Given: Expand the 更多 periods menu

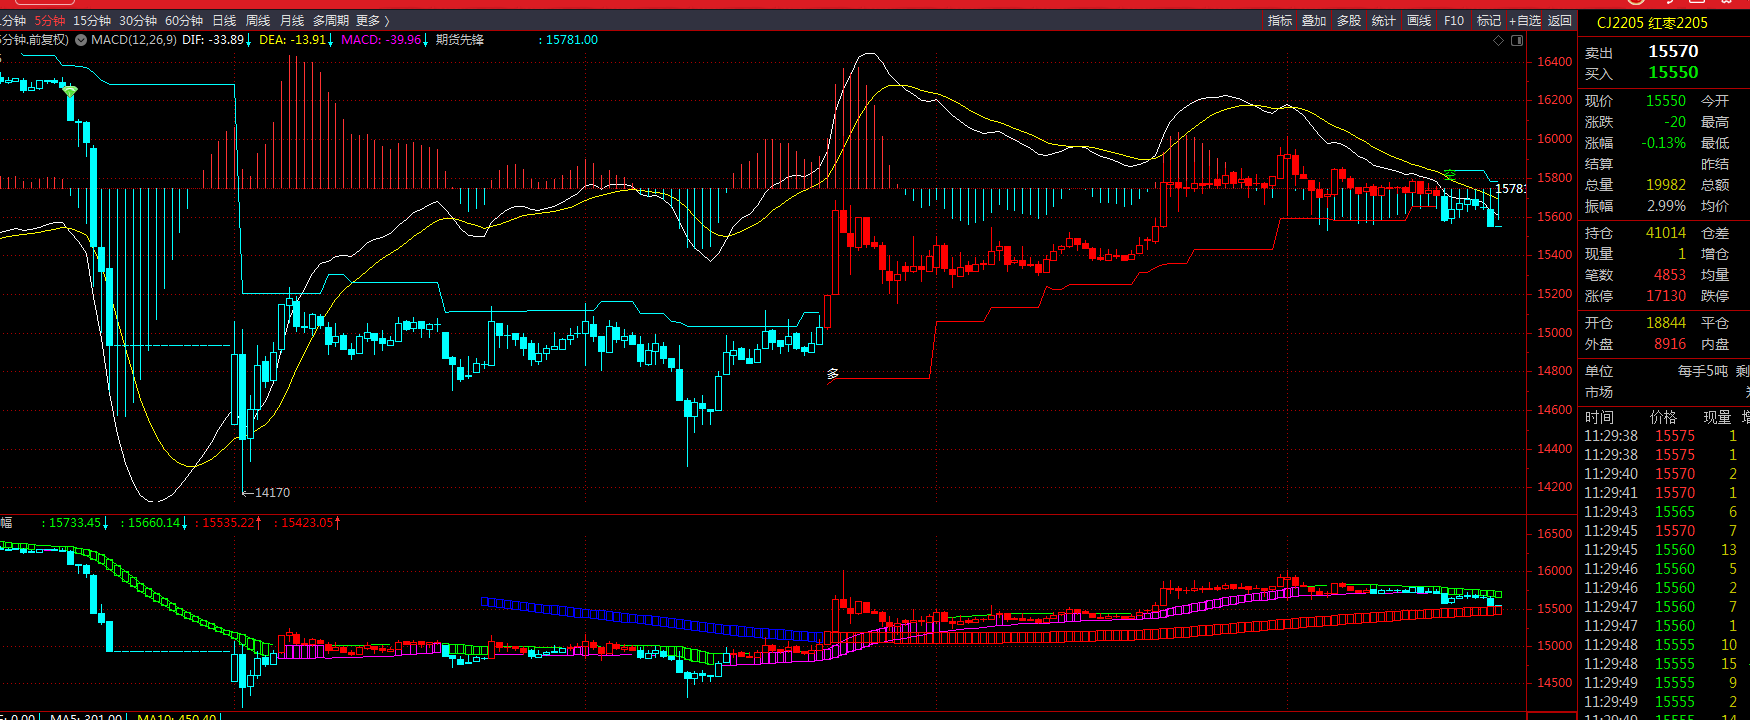Looking at the screenshot, I should click(373, 20).
